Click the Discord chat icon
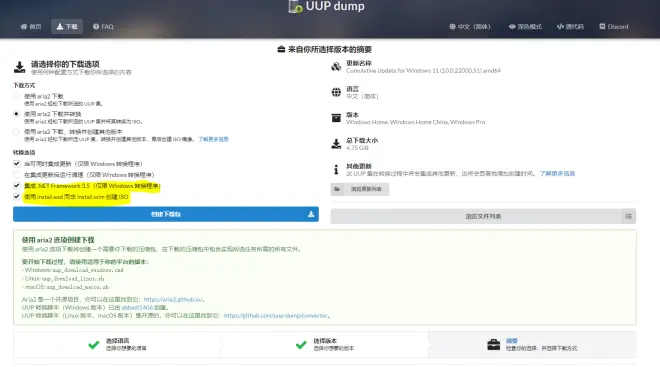 602,27
